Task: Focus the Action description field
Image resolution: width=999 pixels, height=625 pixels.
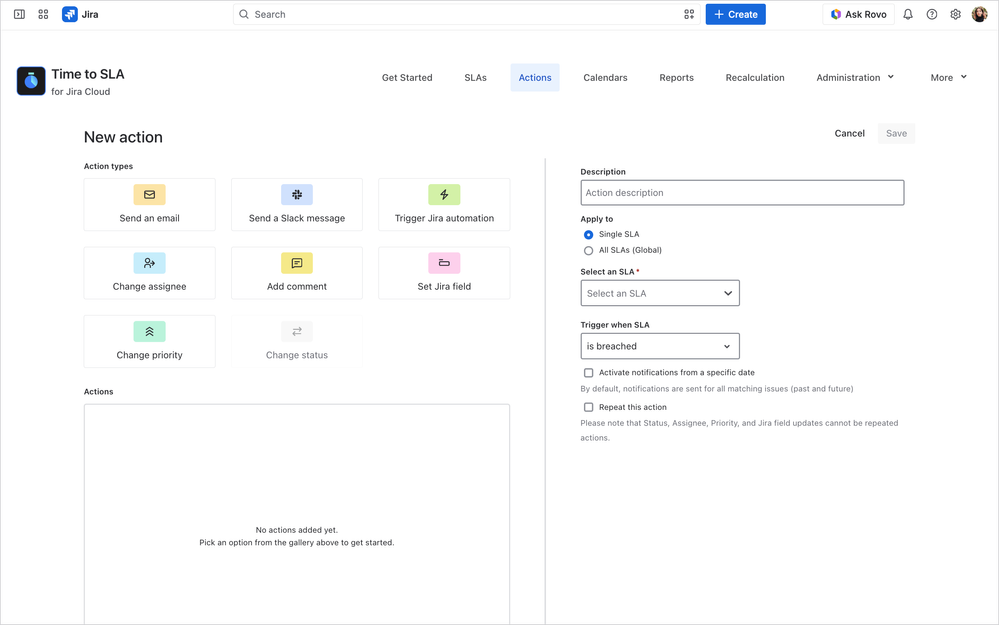Action: pyautogui.click(x=742, y=192)
